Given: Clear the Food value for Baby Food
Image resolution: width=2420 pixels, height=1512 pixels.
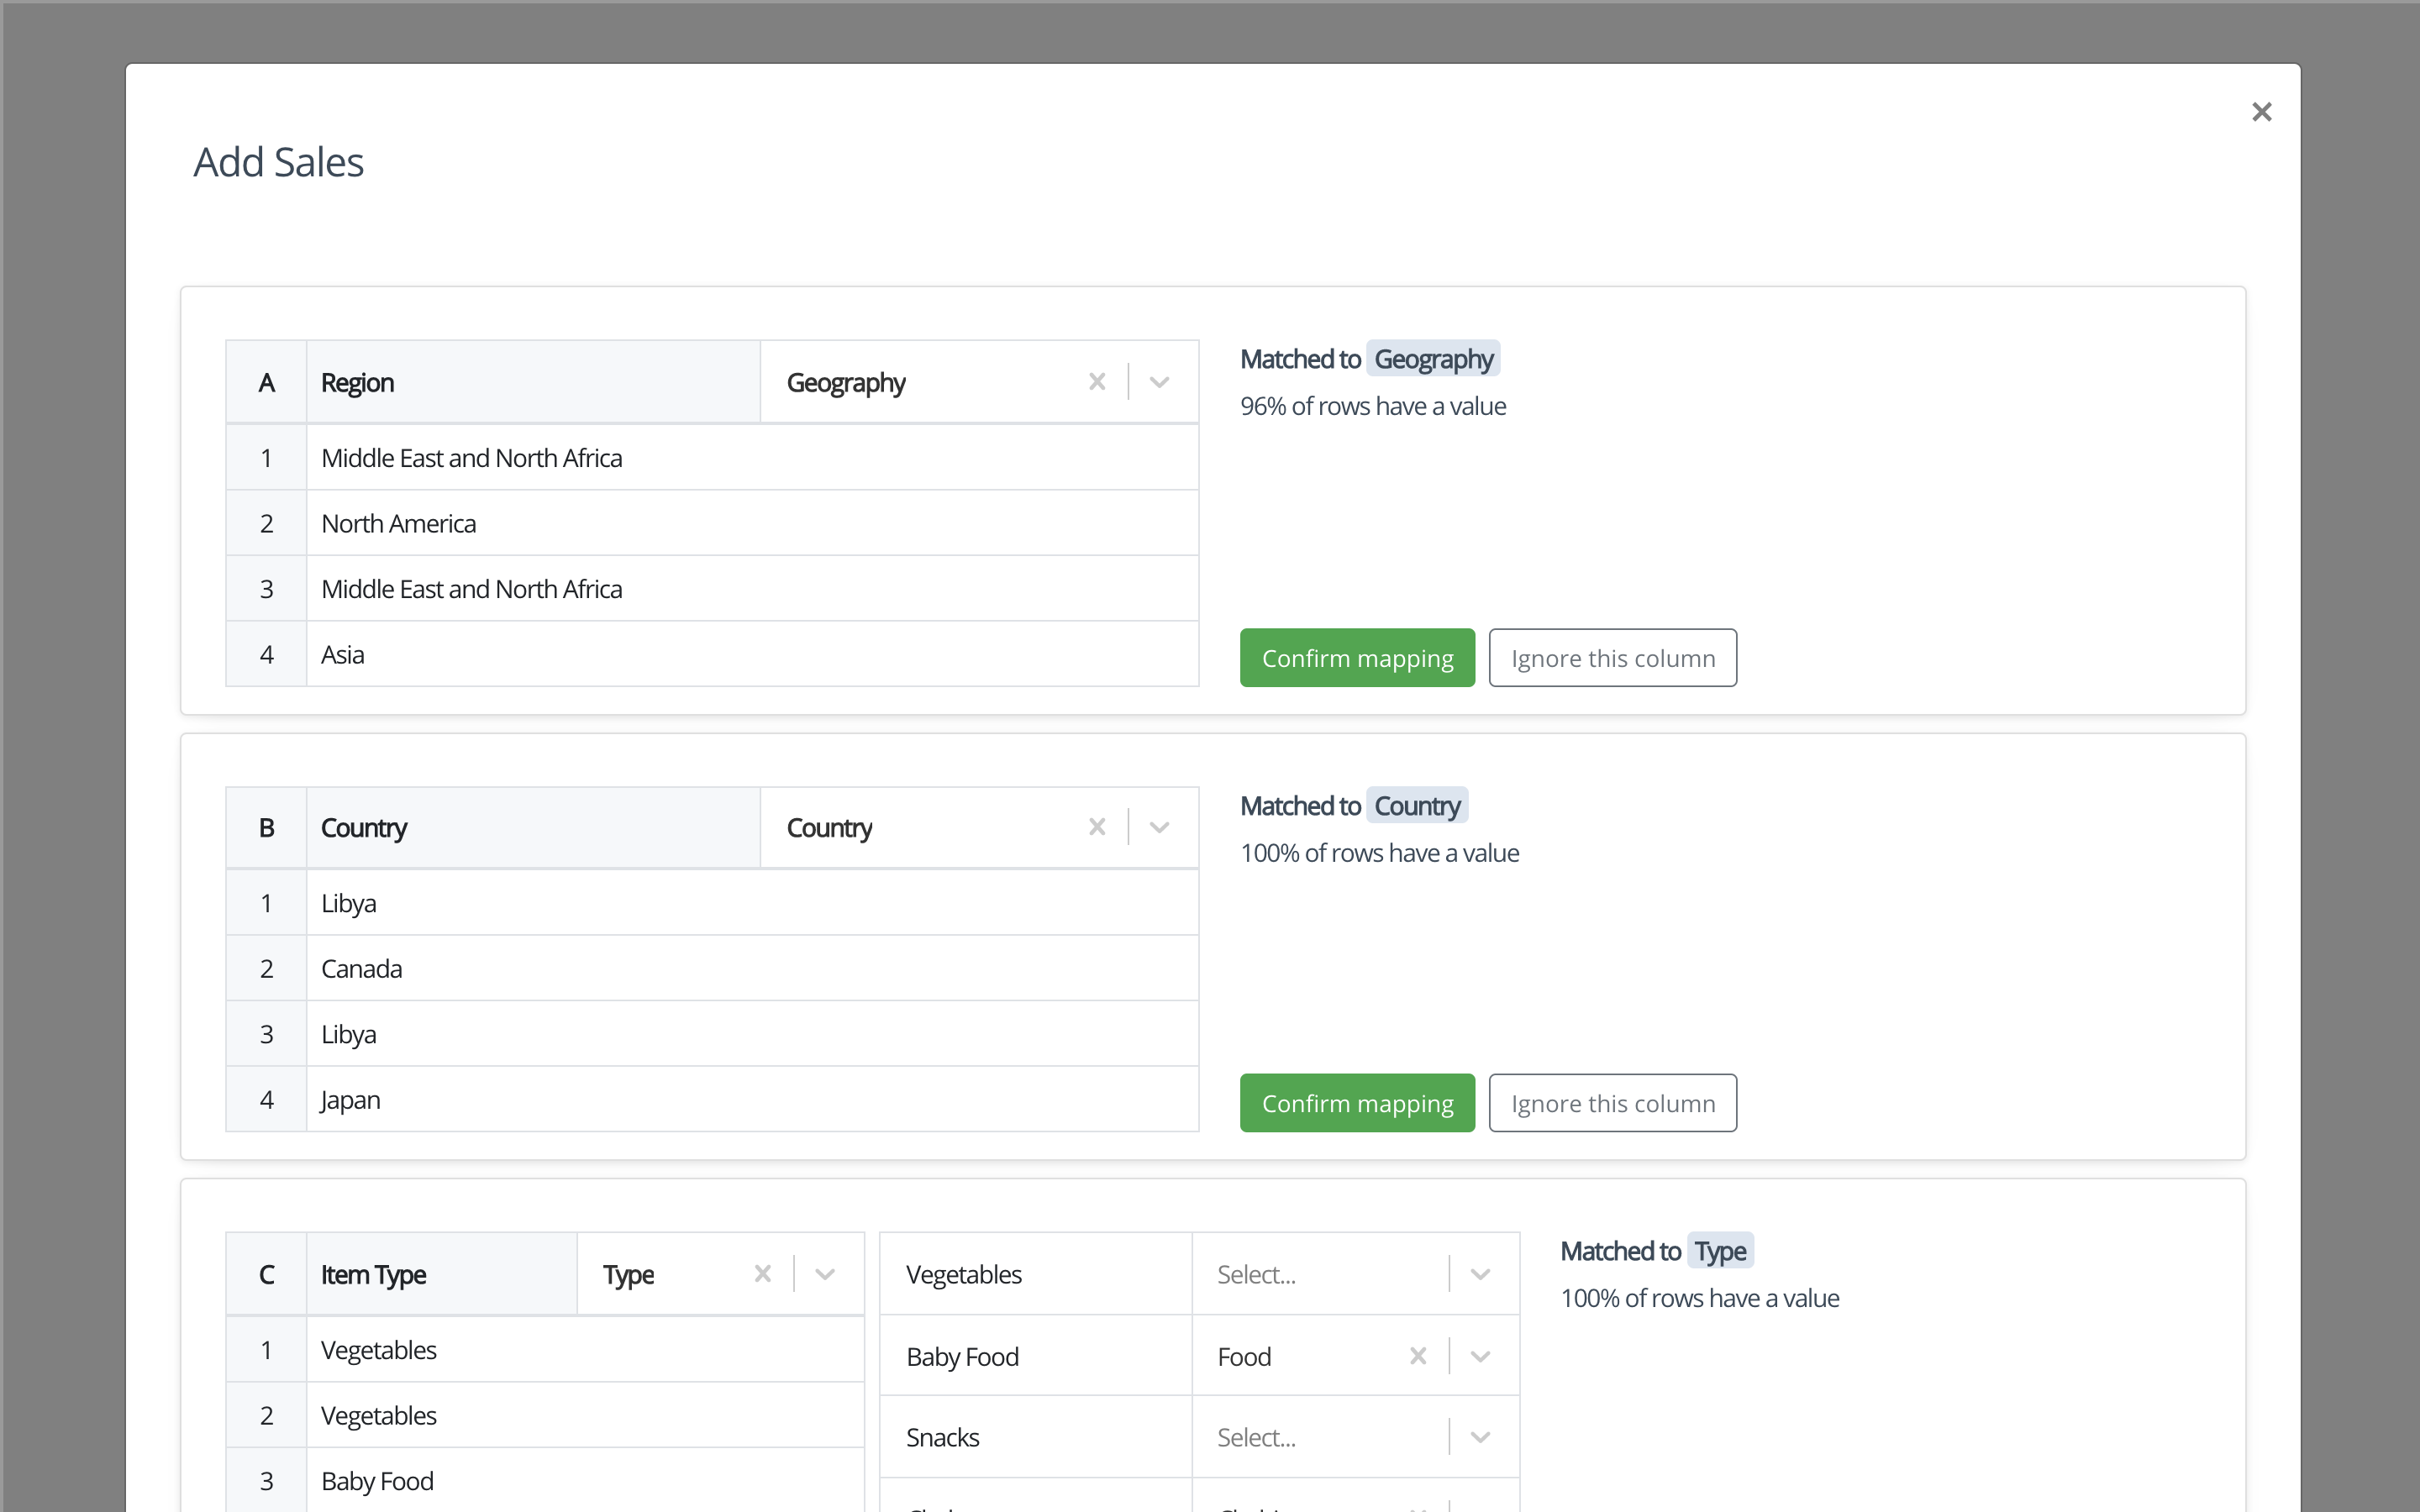Looking at the screenshot, I should pos(1417,1356).
